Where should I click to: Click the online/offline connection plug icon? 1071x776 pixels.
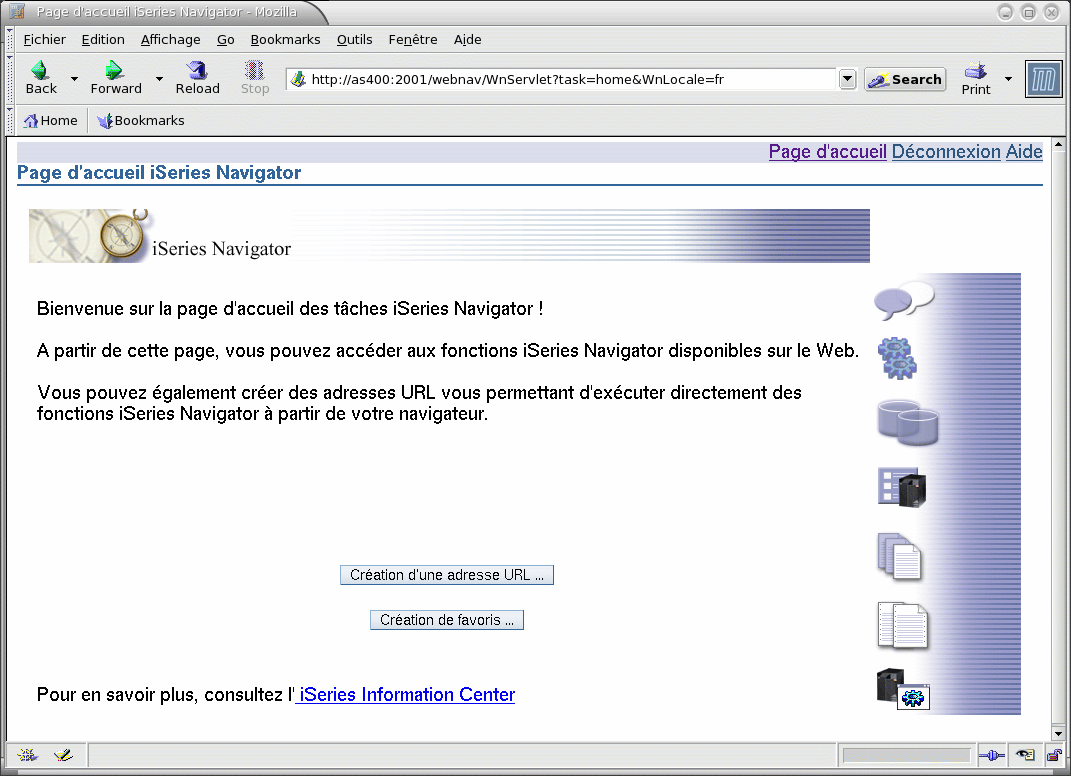991,755
